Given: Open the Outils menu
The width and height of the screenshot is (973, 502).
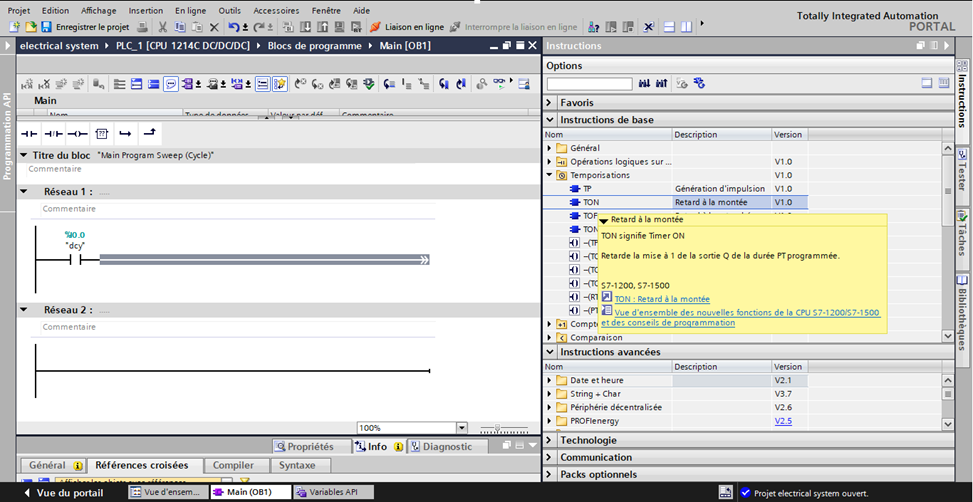Looking at the screenshot, I should 229,10.
